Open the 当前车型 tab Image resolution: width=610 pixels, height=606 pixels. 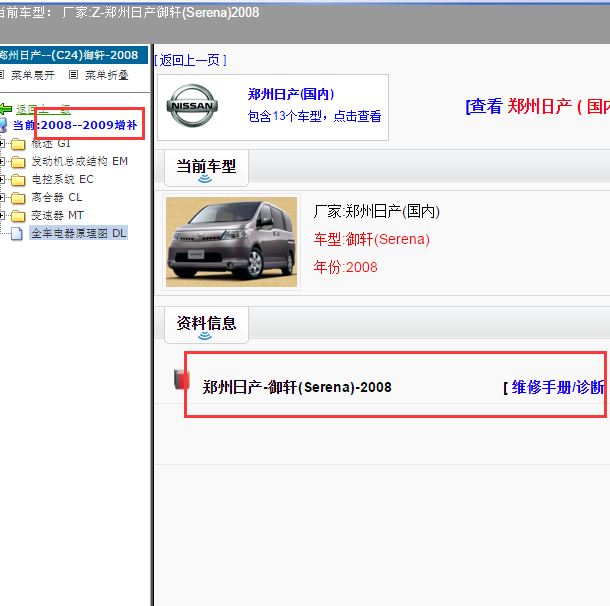206,168
